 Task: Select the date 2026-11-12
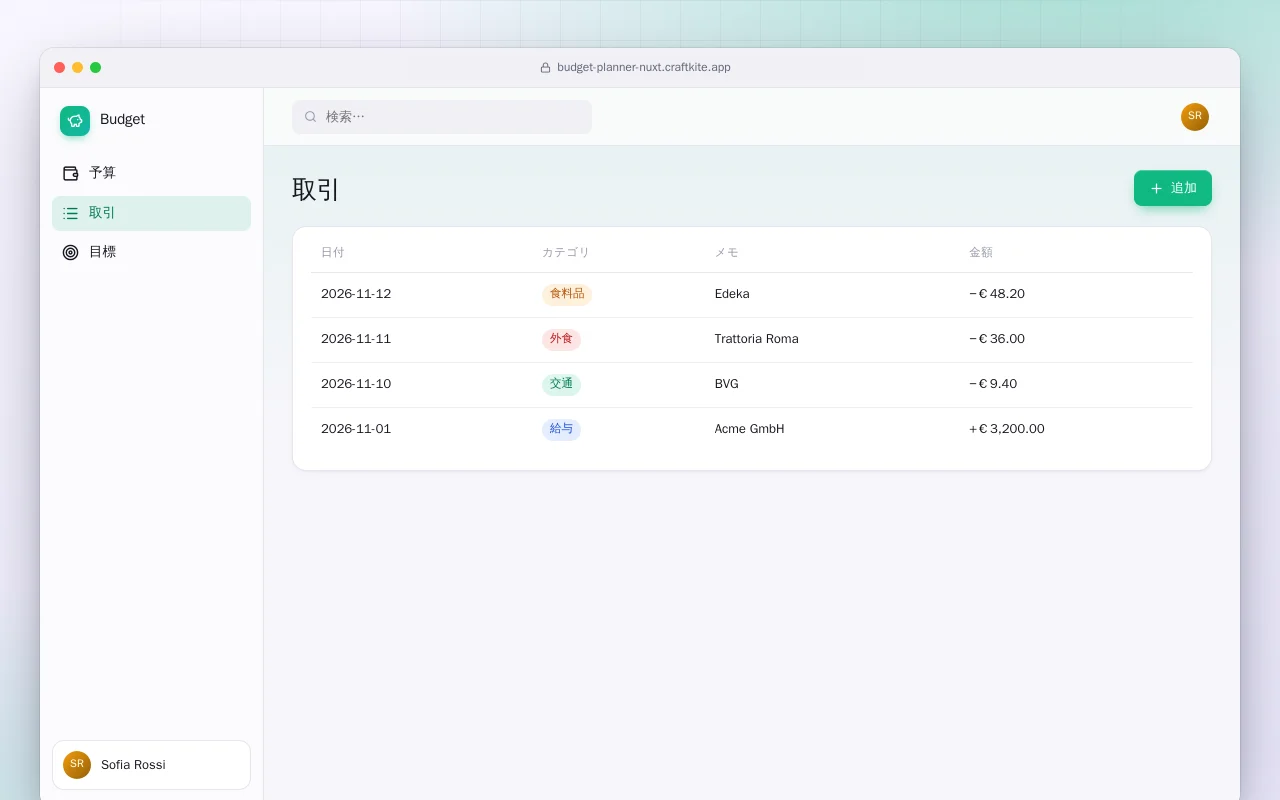tap(356, 294)
